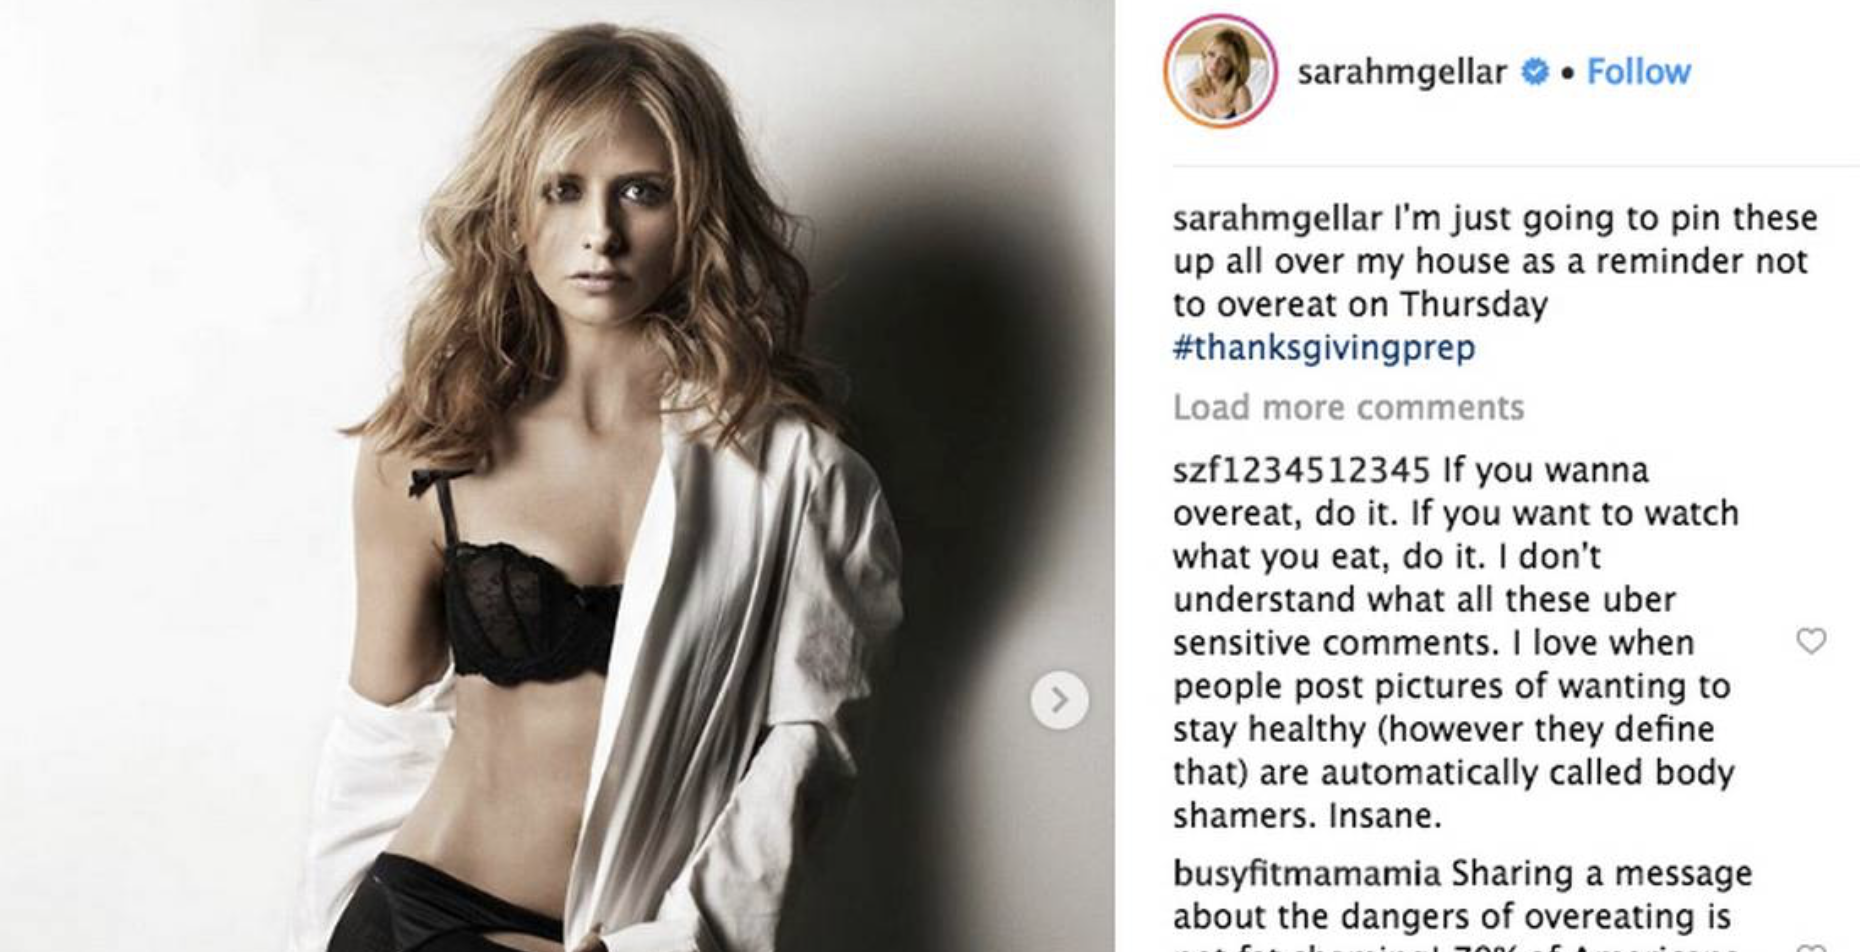Click the busyfitmamamia comment message text

click(1462, 905)
